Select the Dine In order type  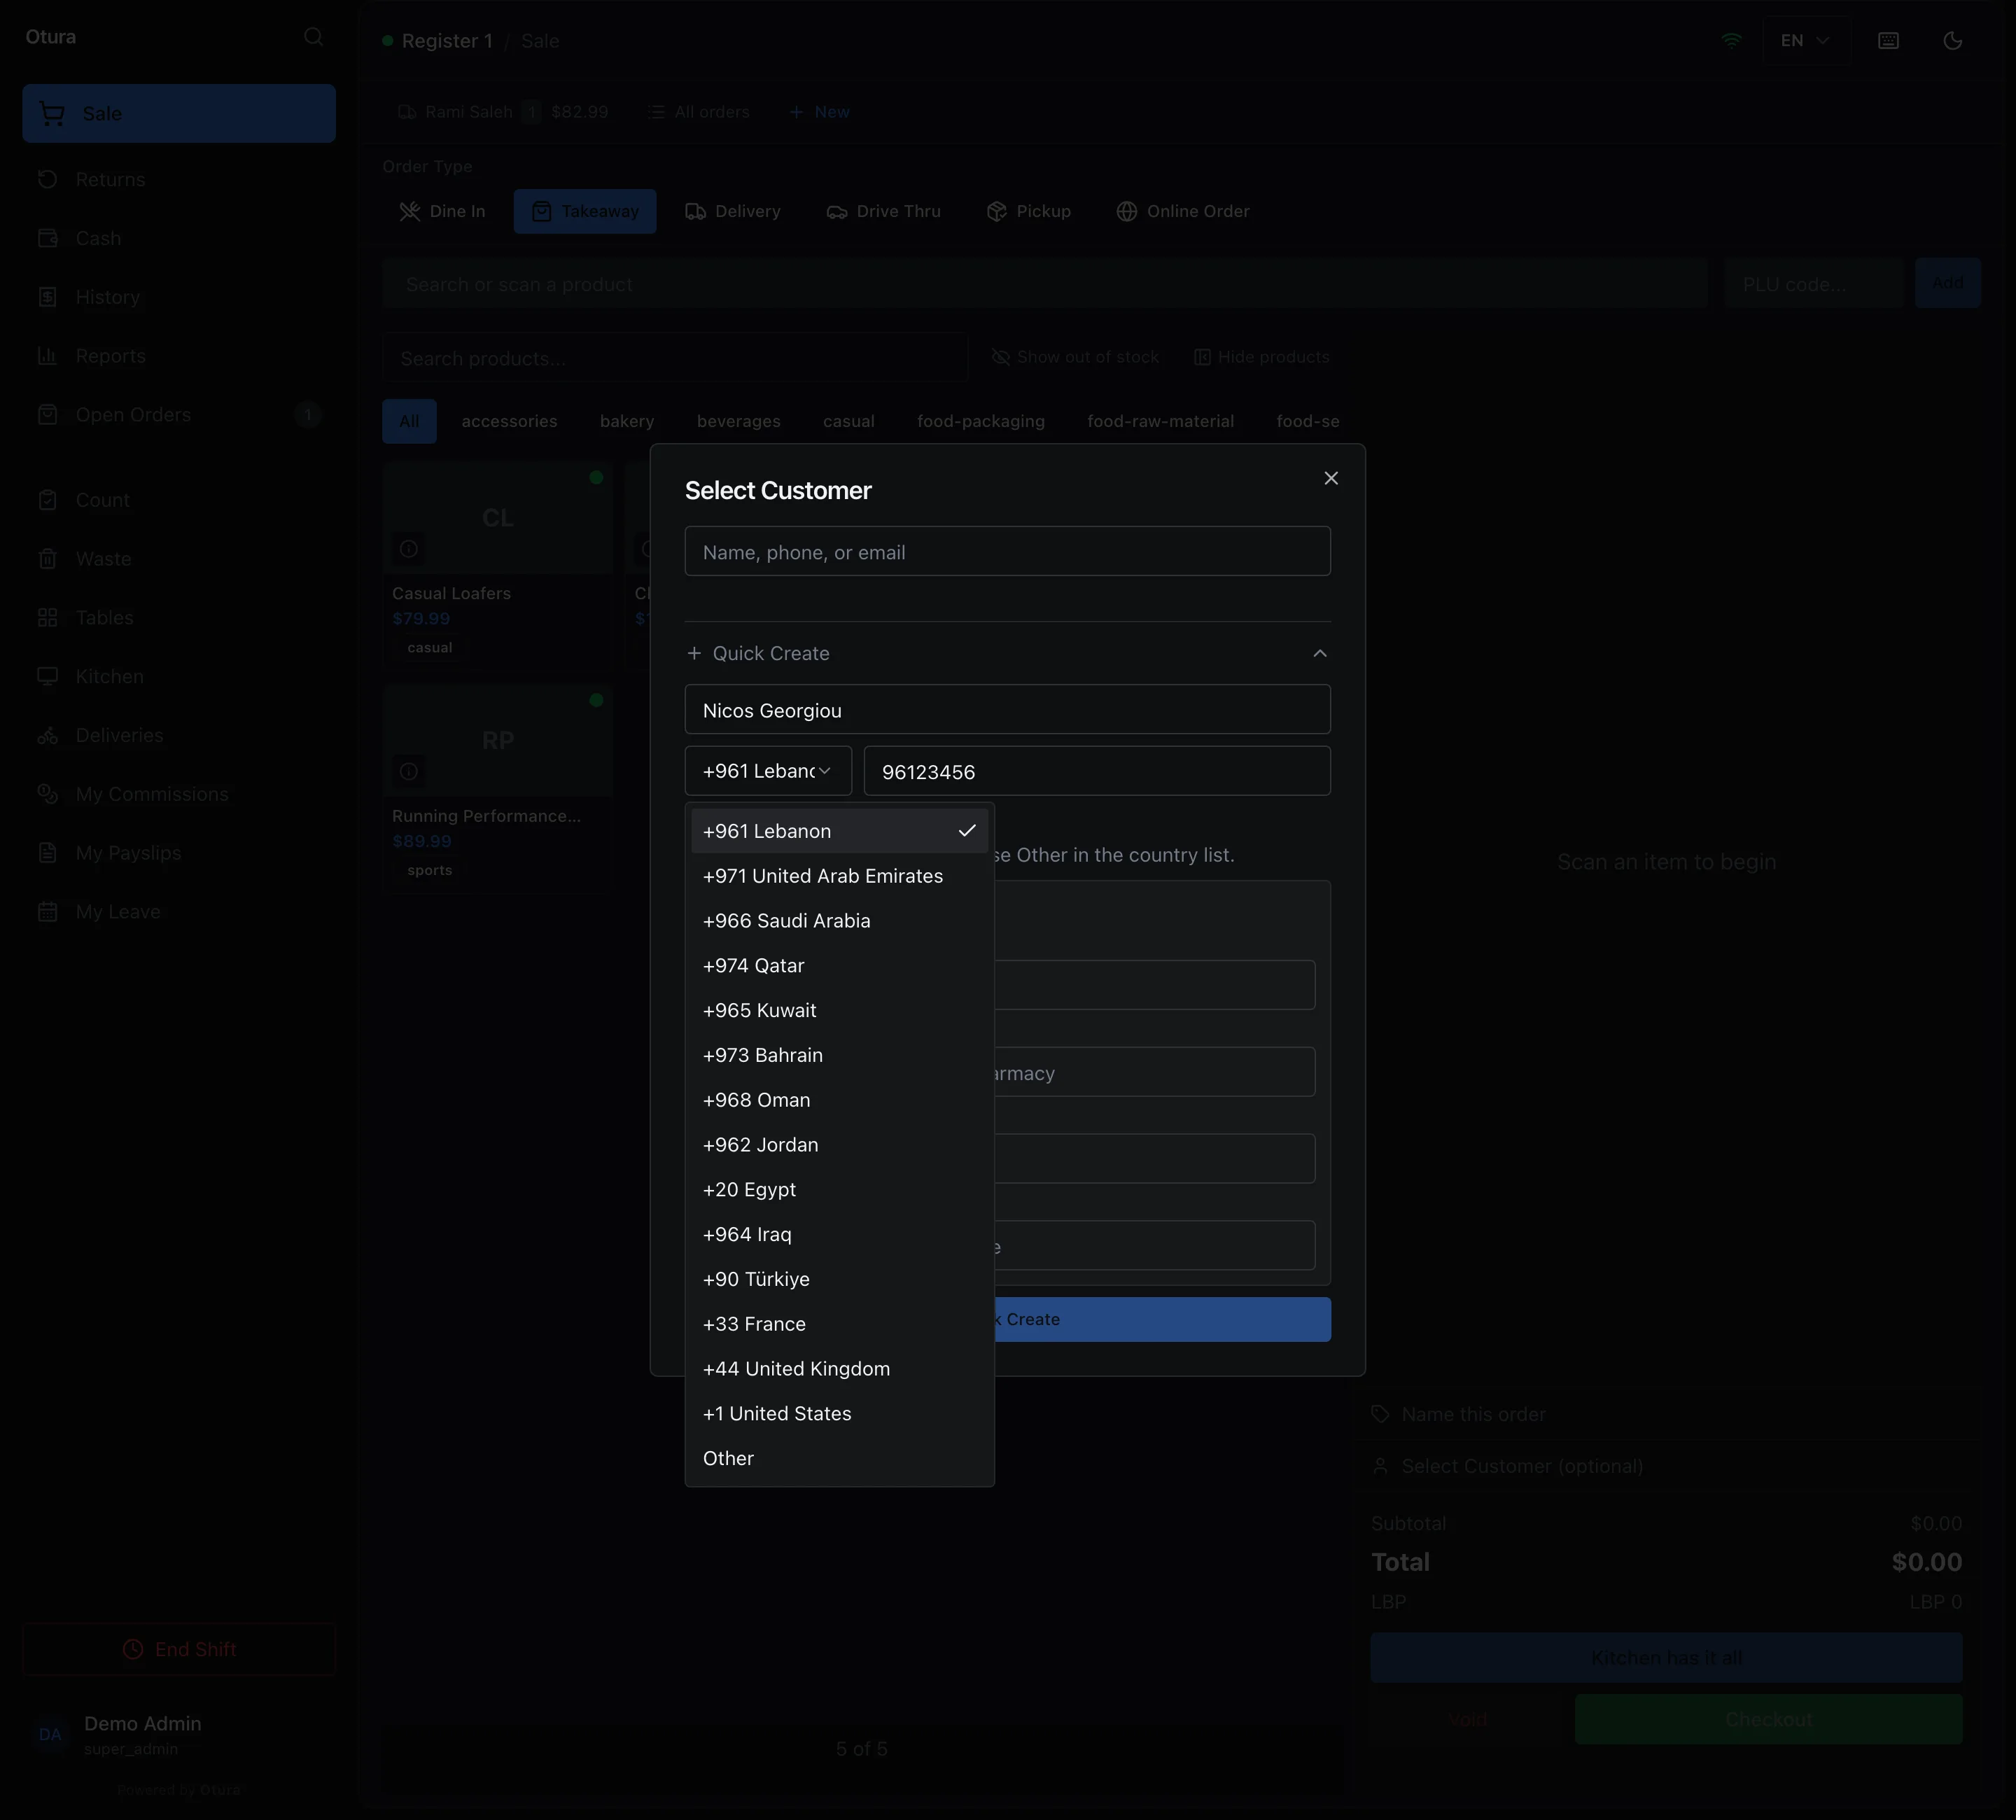coord(443,211)
